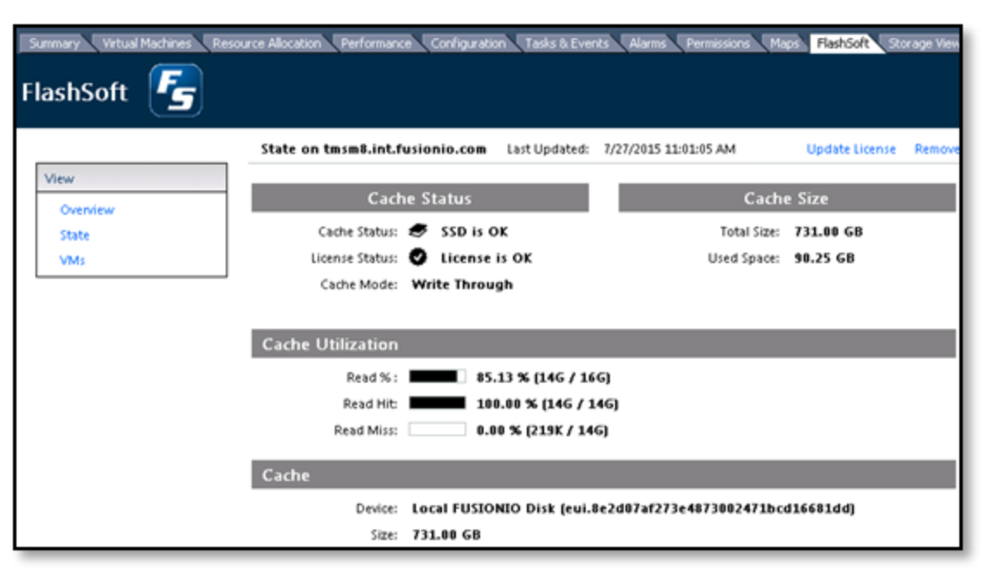
Task: Open the Permissions tab
Action: 717,43
